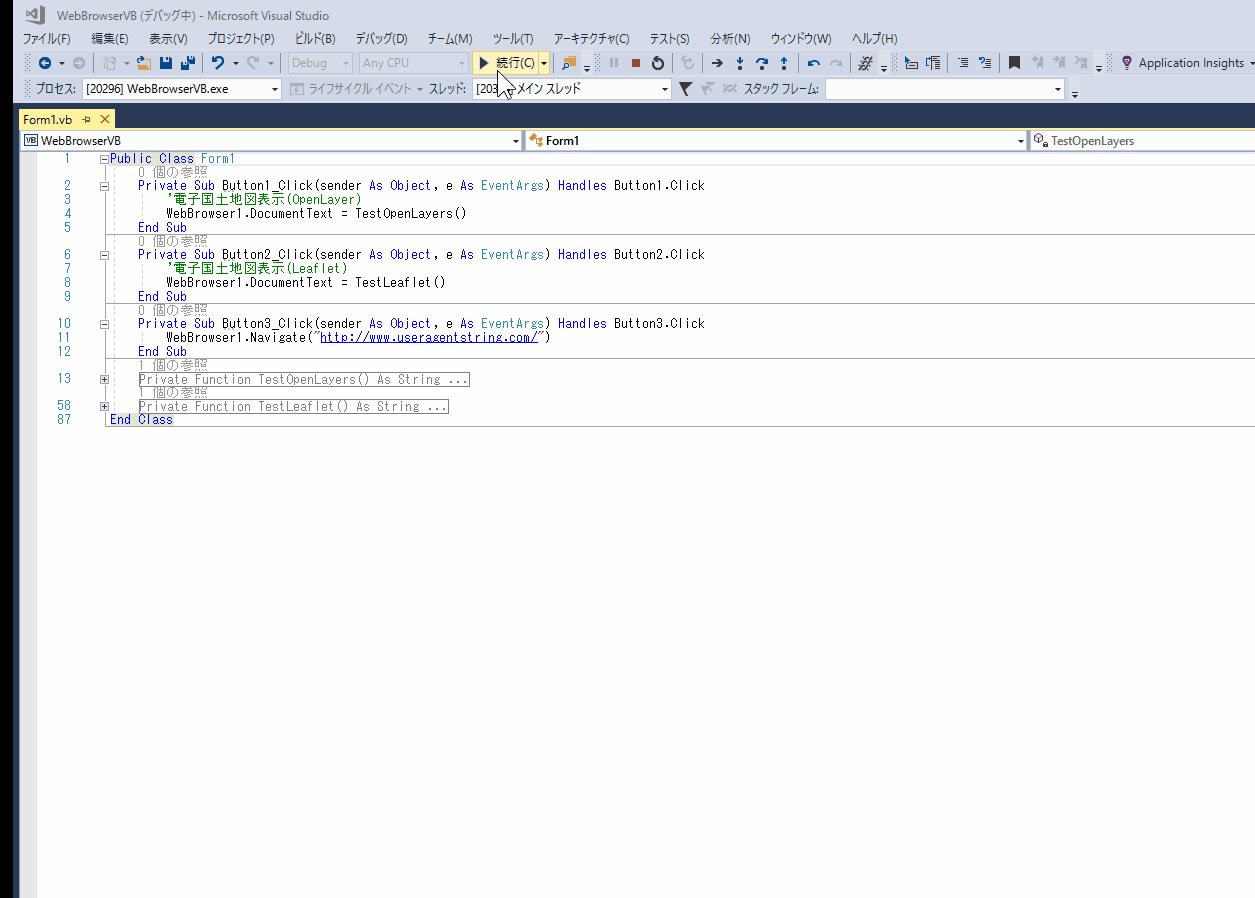The width and height of the screenshot is (1255, 898).
Task: Collapse the Button1_Click sub block
Action: click(104, 186)
